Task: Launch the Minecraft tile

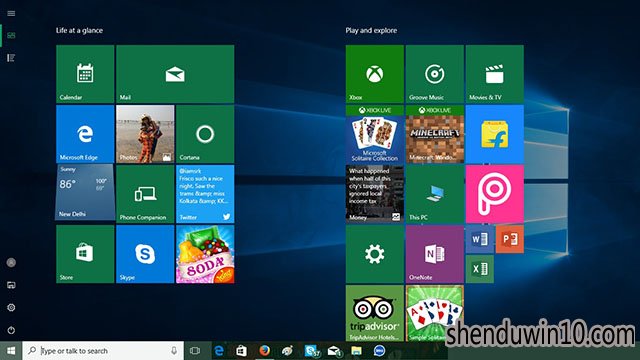Action: (x=435, y=134)
